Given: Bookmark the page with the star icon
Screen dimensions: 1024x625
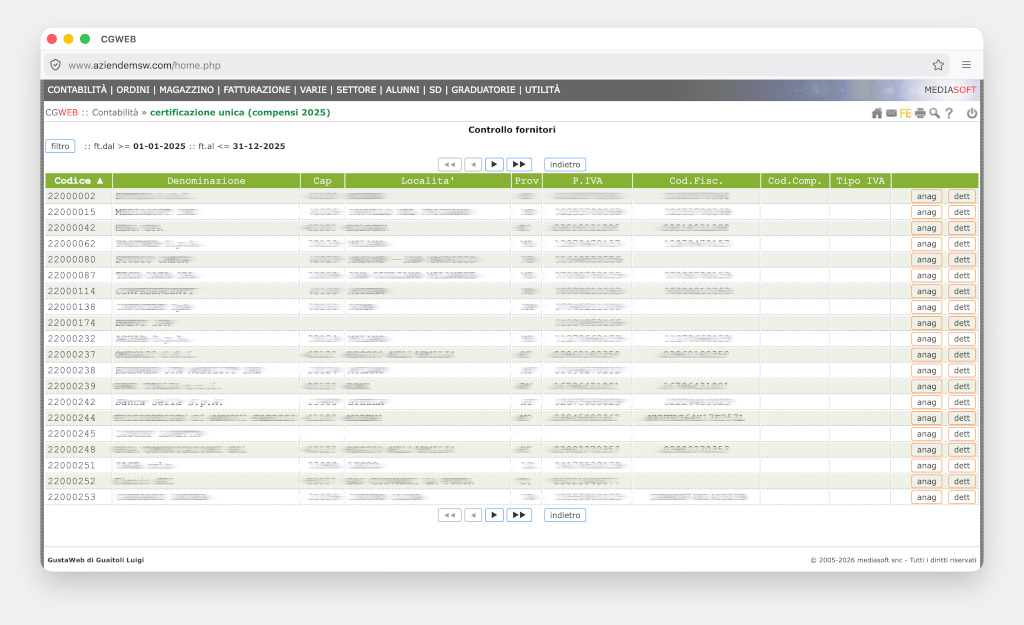Looking at the screenshot, I should pyautogui.click(x=938, y=65).
